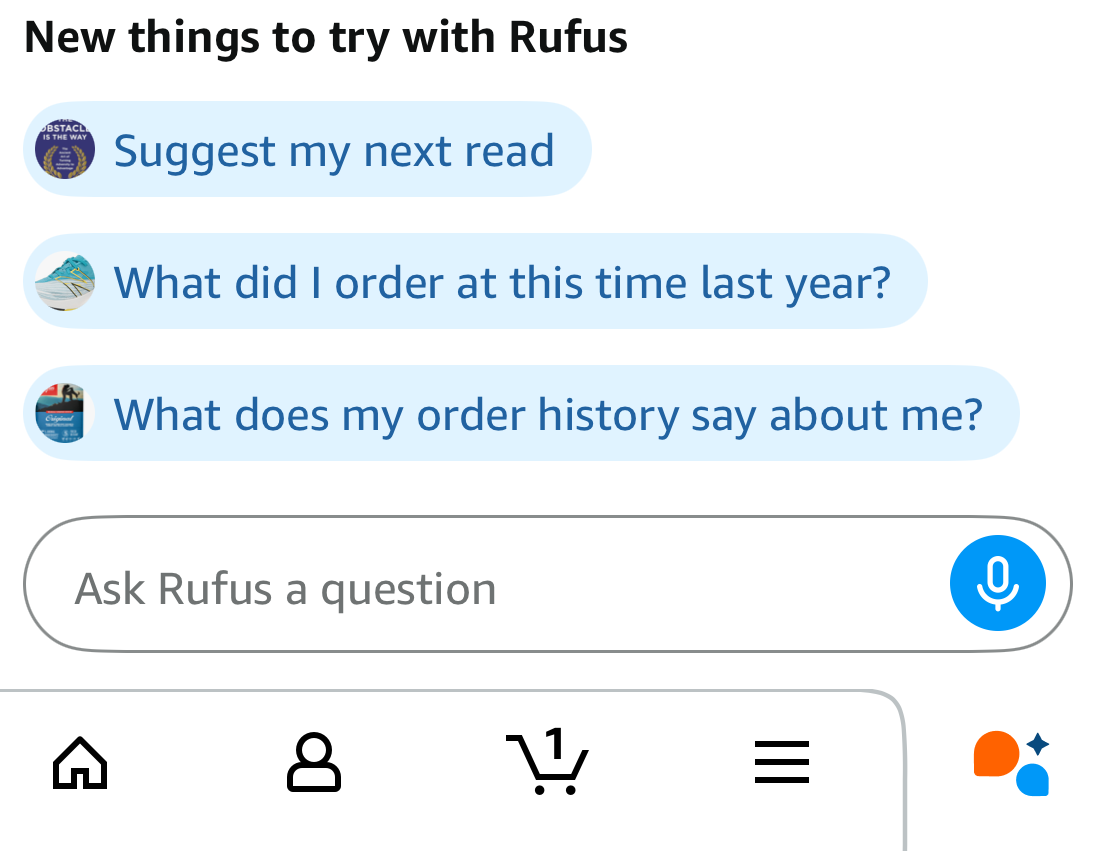1105x851 pixels.
Task: Open the hamburger menu
Action: click(x=781, y=765)
